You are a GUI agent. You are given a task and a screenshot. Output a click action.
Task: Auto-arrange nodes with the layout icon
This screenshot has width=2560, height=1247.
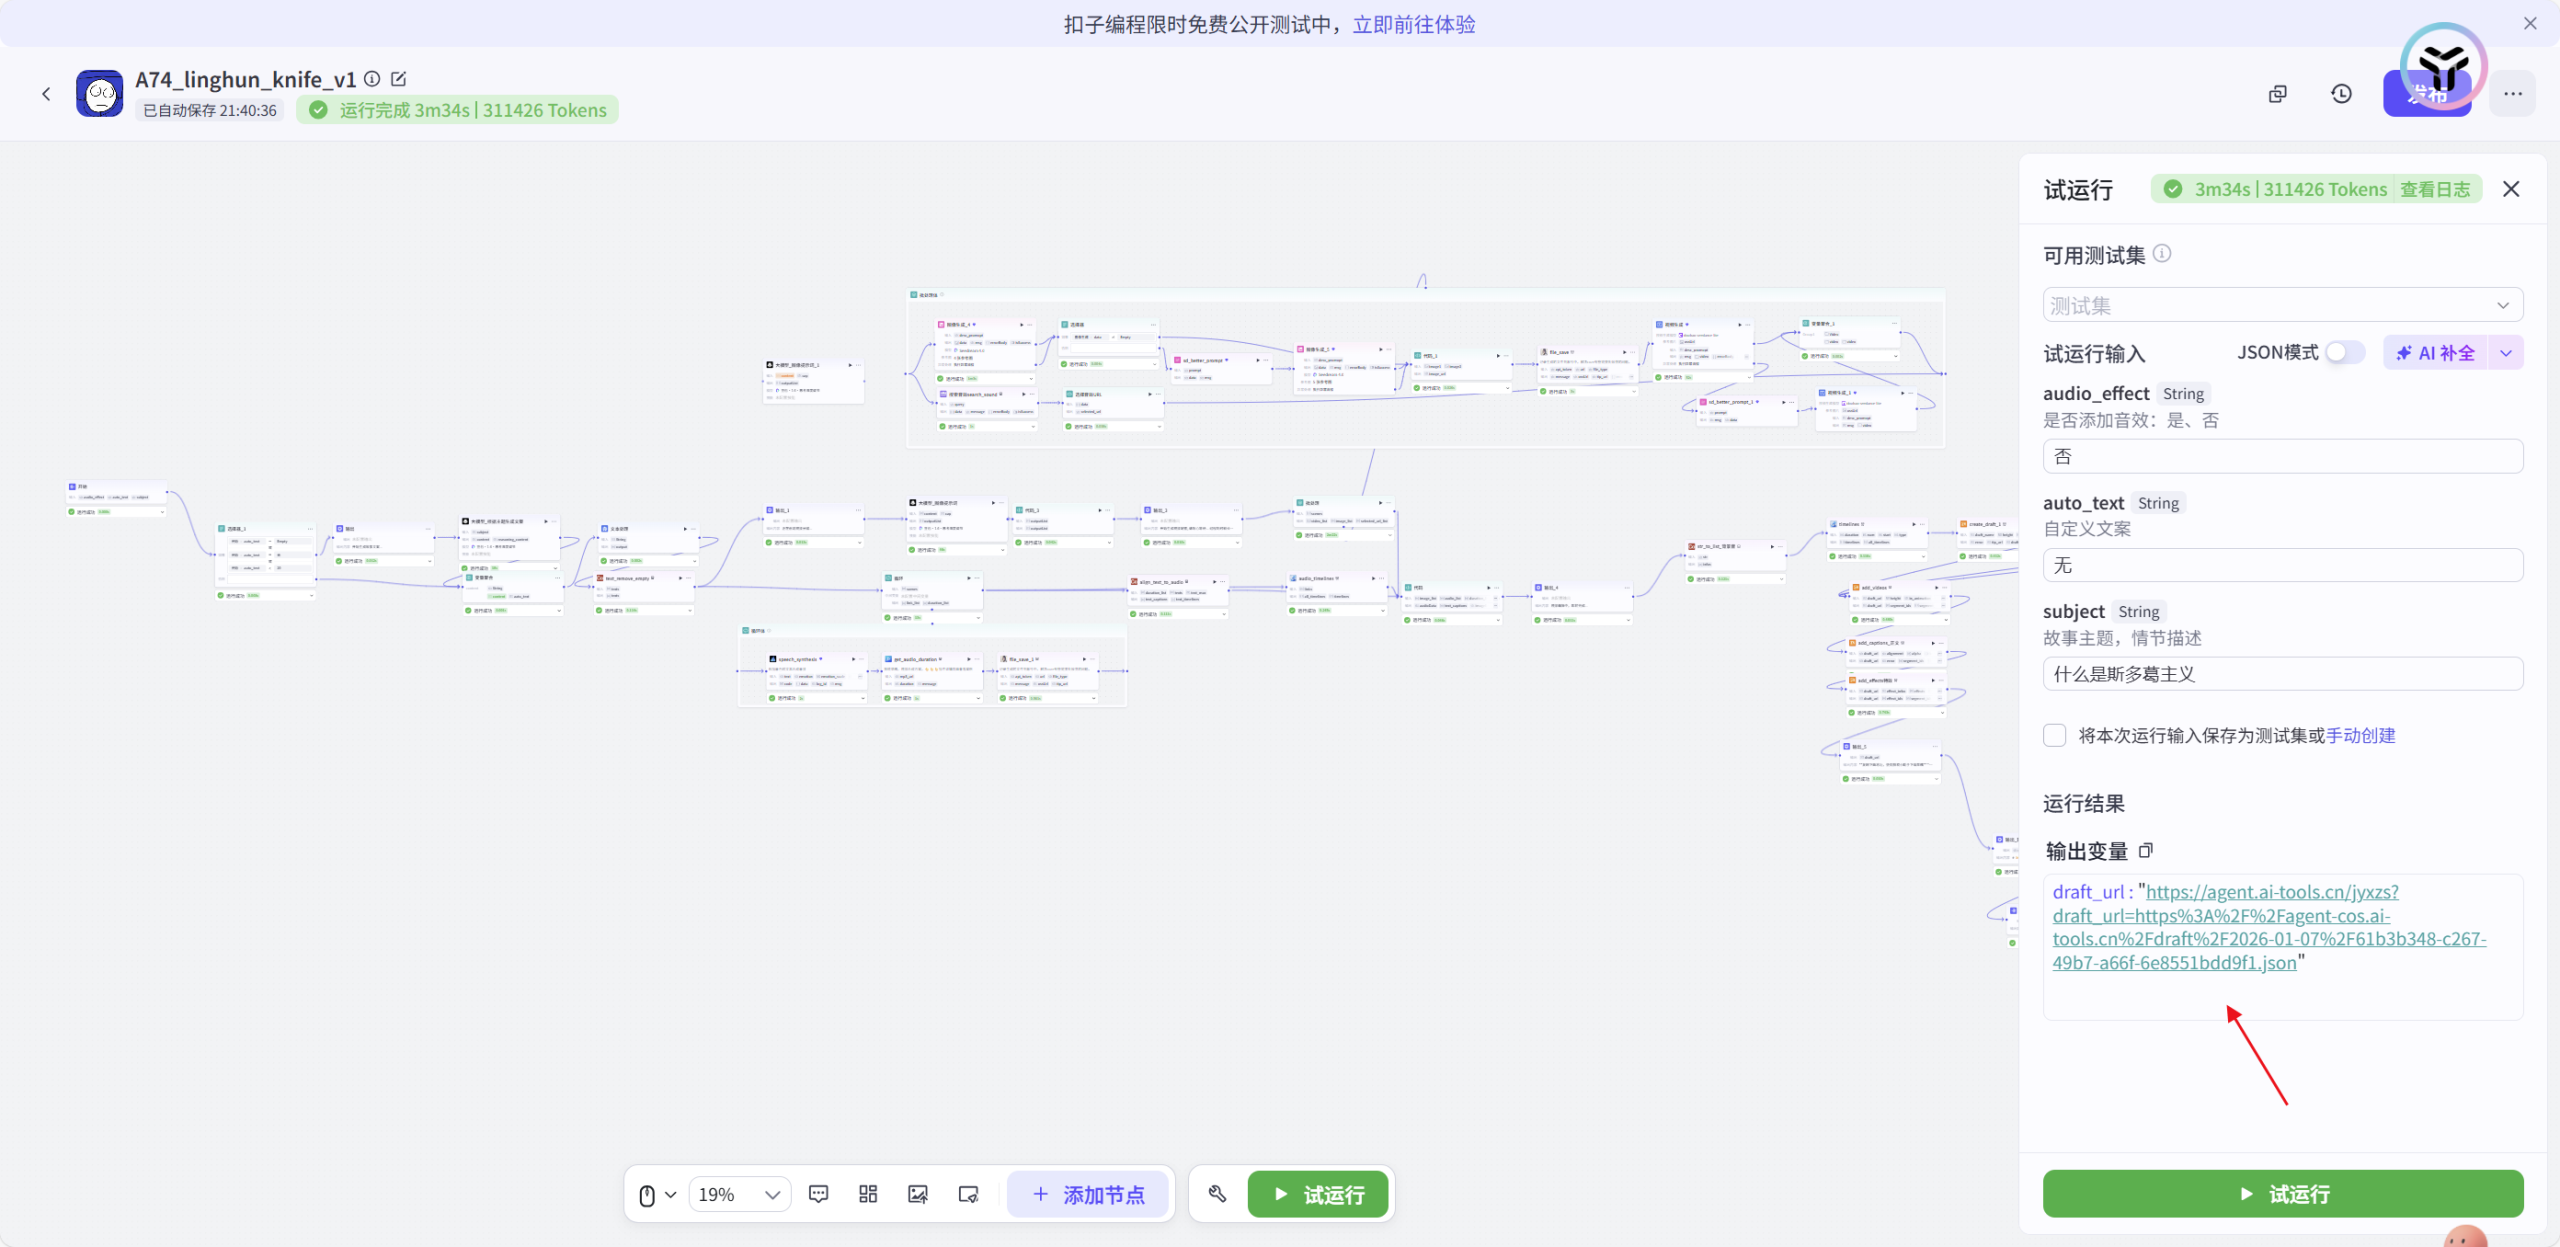point(866,1193)
